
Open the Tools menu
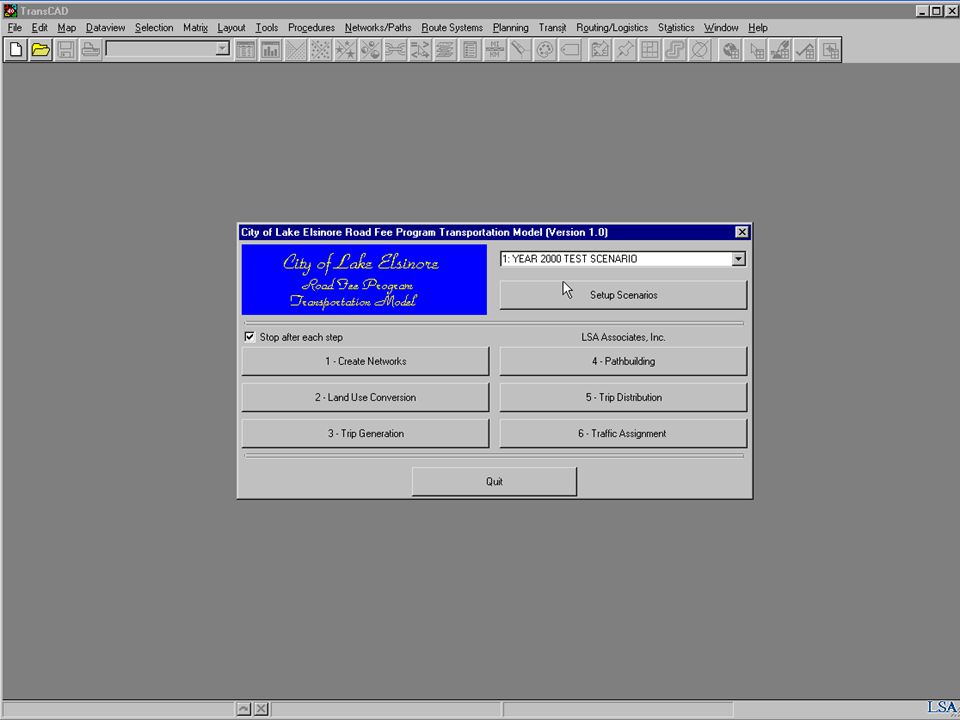click(x=266, y=28)
